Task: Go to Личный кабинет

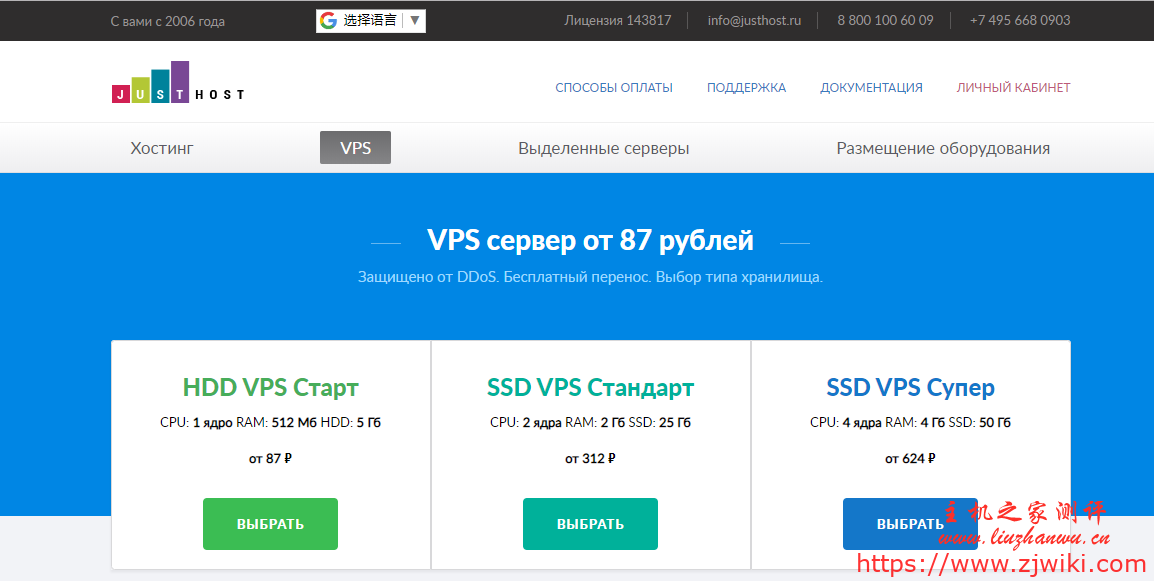Action: (1013, 87)
